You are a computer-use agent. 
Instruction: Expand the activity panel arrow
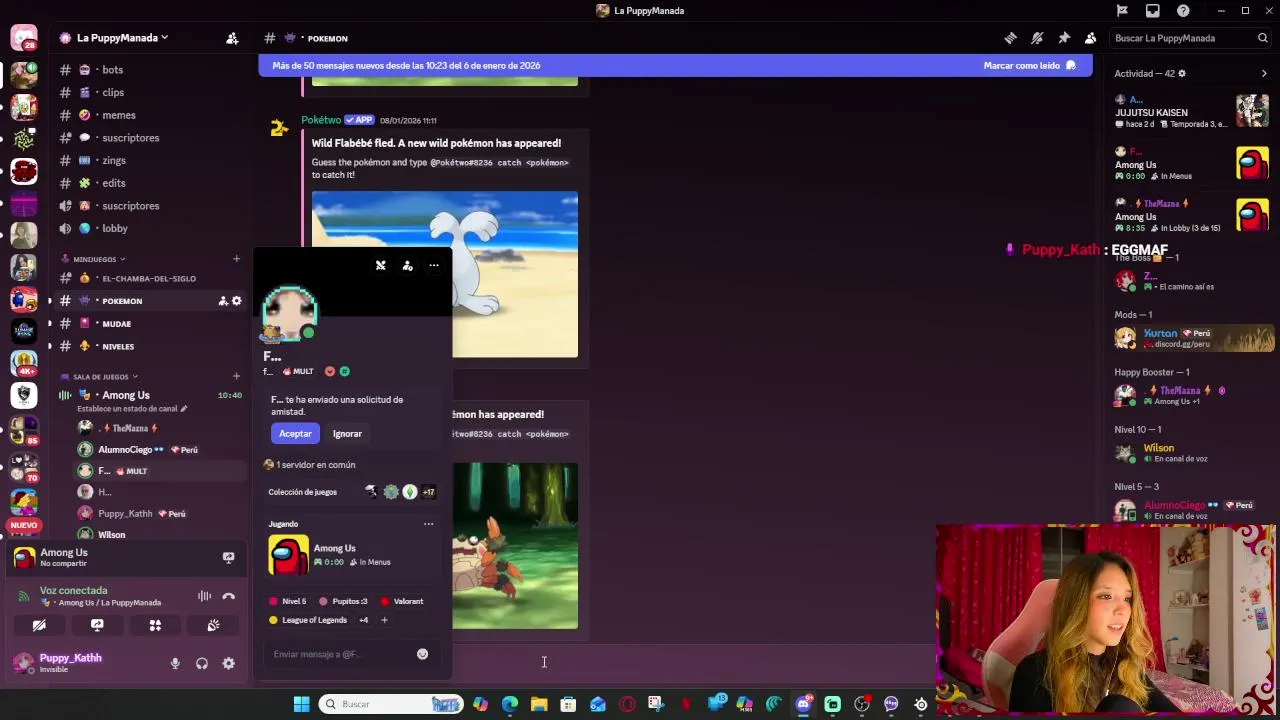(1264, 73)
